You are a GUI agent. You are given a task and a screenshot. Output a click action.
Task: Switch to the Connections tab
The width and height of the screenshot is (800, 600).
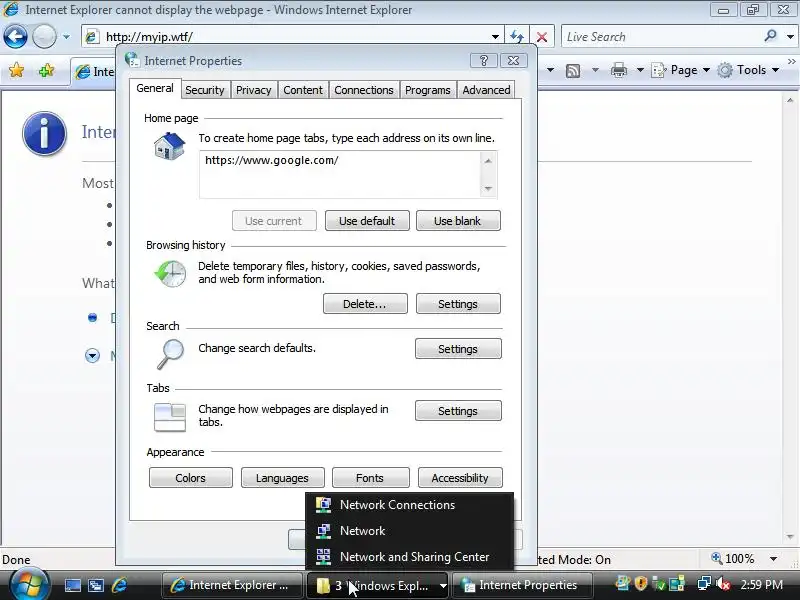(364, 90)
